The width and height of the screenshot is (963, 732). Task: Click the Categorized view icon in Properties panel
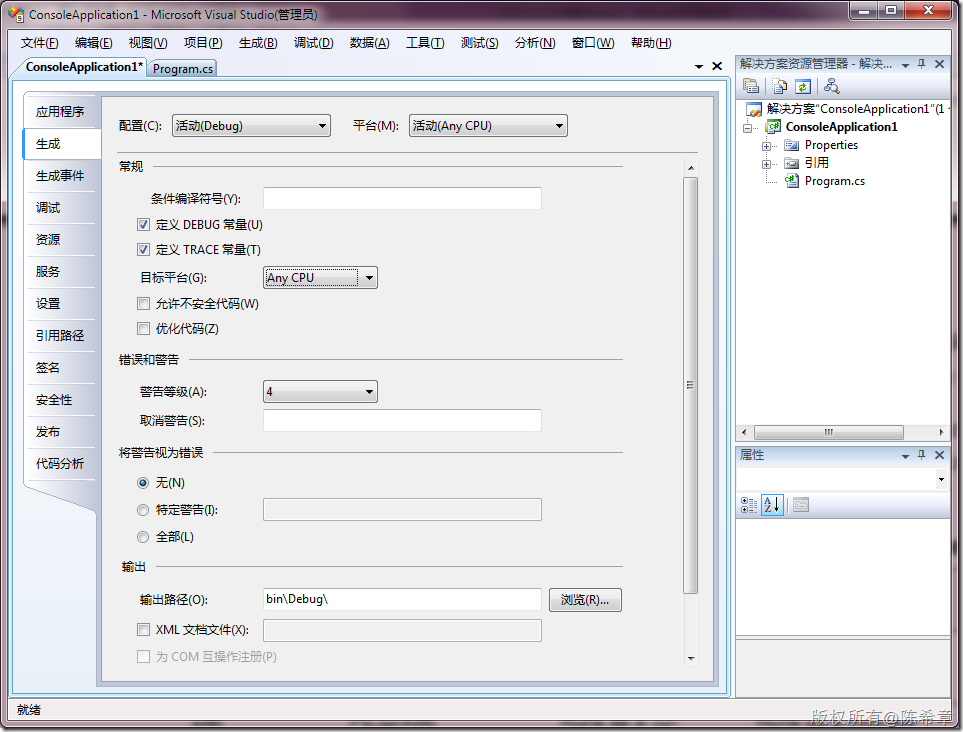coord(749,505)
